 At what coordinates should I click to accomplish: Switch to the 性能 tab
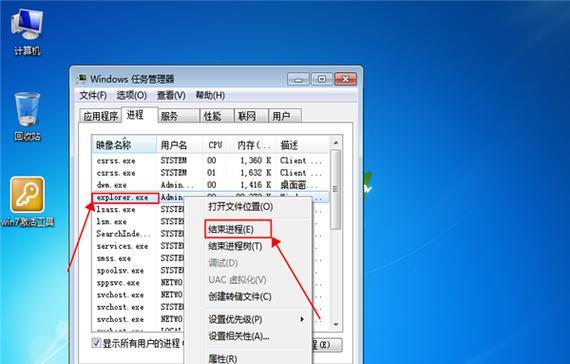click(217, 116)
